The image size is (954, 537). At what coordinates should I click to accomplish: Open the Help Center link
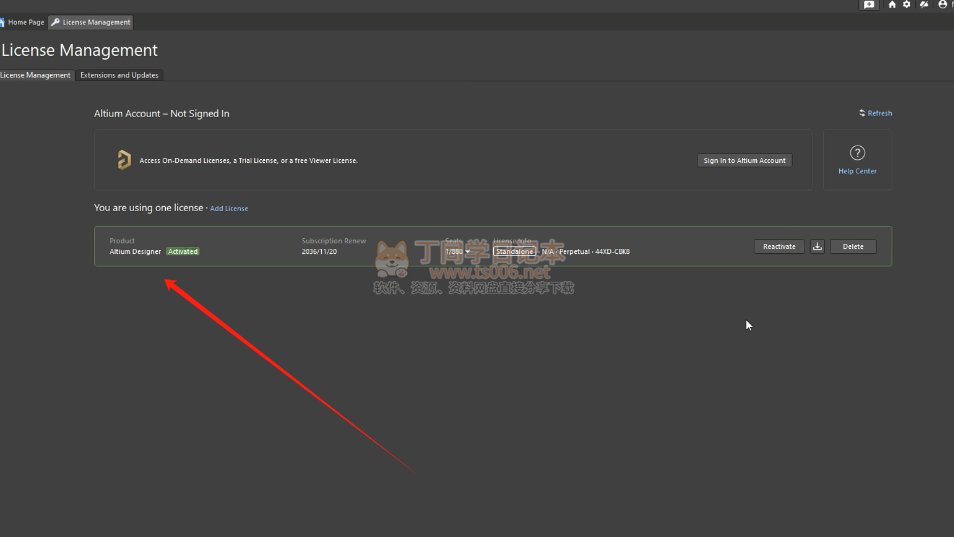click(x=857, y=171)
